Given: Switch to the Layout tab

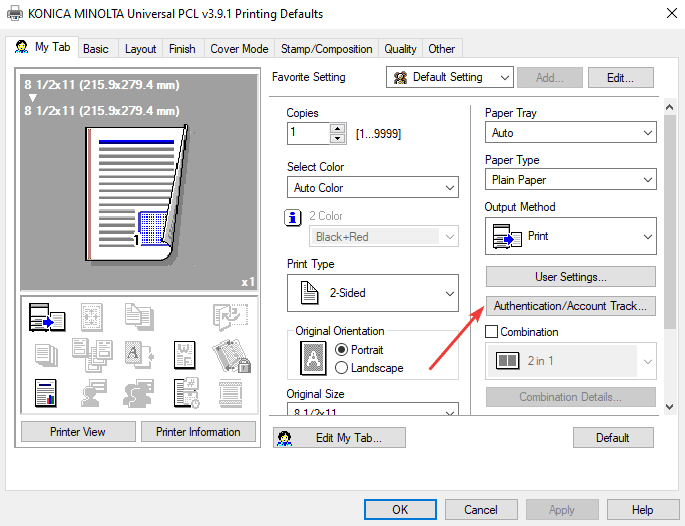Looking at the screenshot, I should [140, 49].
